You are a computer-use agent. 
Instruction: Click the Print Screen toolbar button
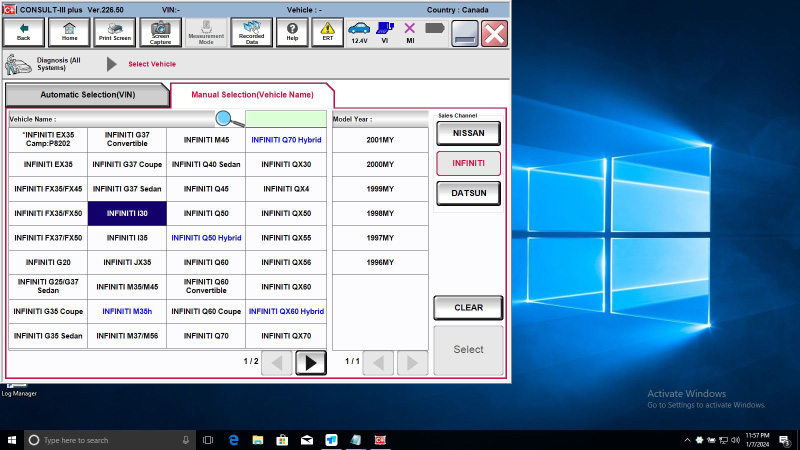[115, 32]
